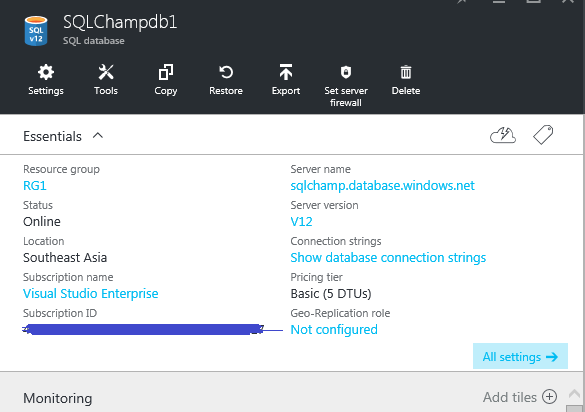The height and width of the screenshot is (412, 585).
Task: Delete the SQL database
Action: coord(406,80)
